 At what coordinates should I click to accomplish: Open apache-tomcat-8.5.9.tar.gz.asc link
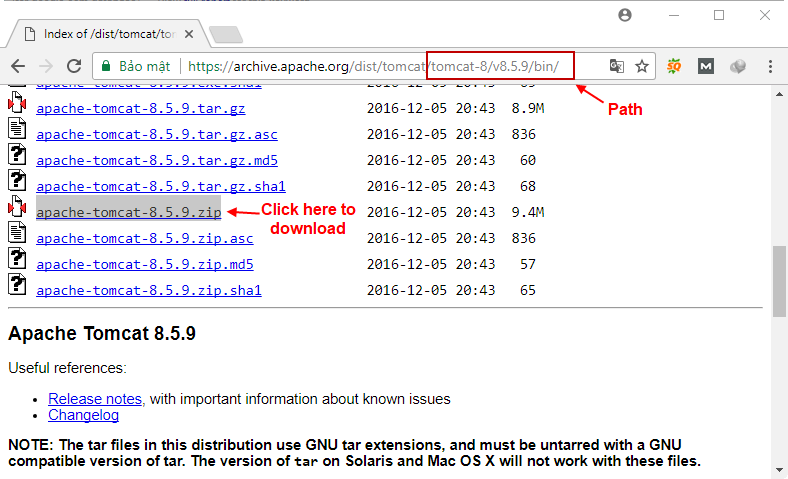(157, 135)
